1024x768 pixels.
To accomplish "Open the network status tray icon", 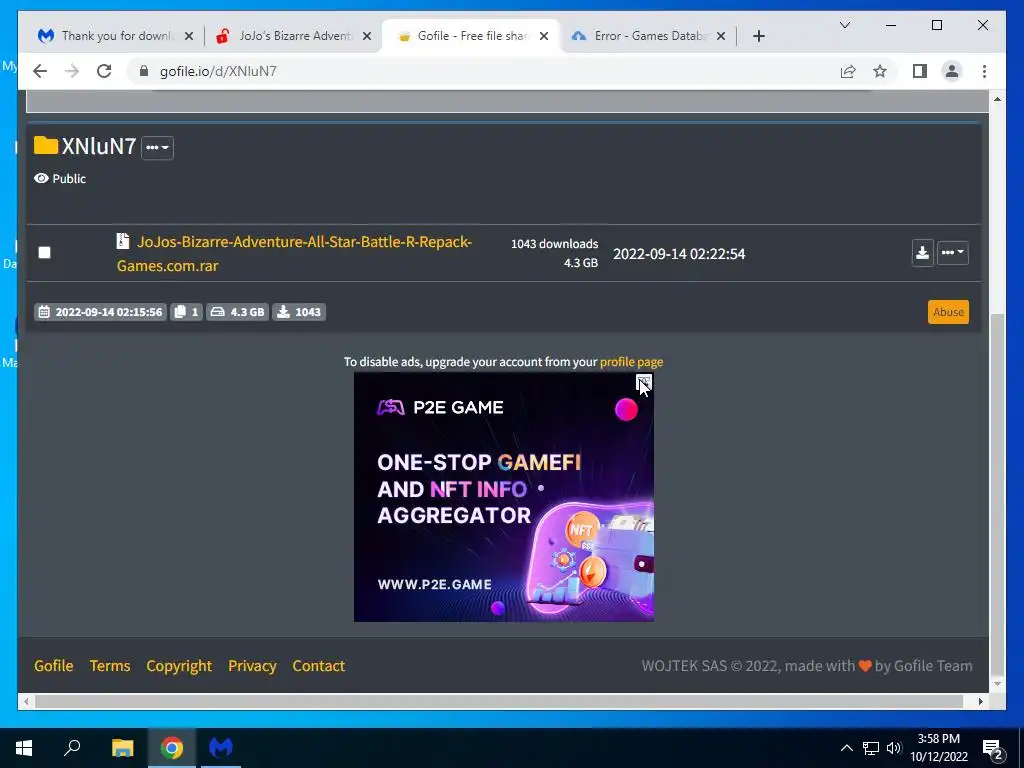I will pos(871,748).
